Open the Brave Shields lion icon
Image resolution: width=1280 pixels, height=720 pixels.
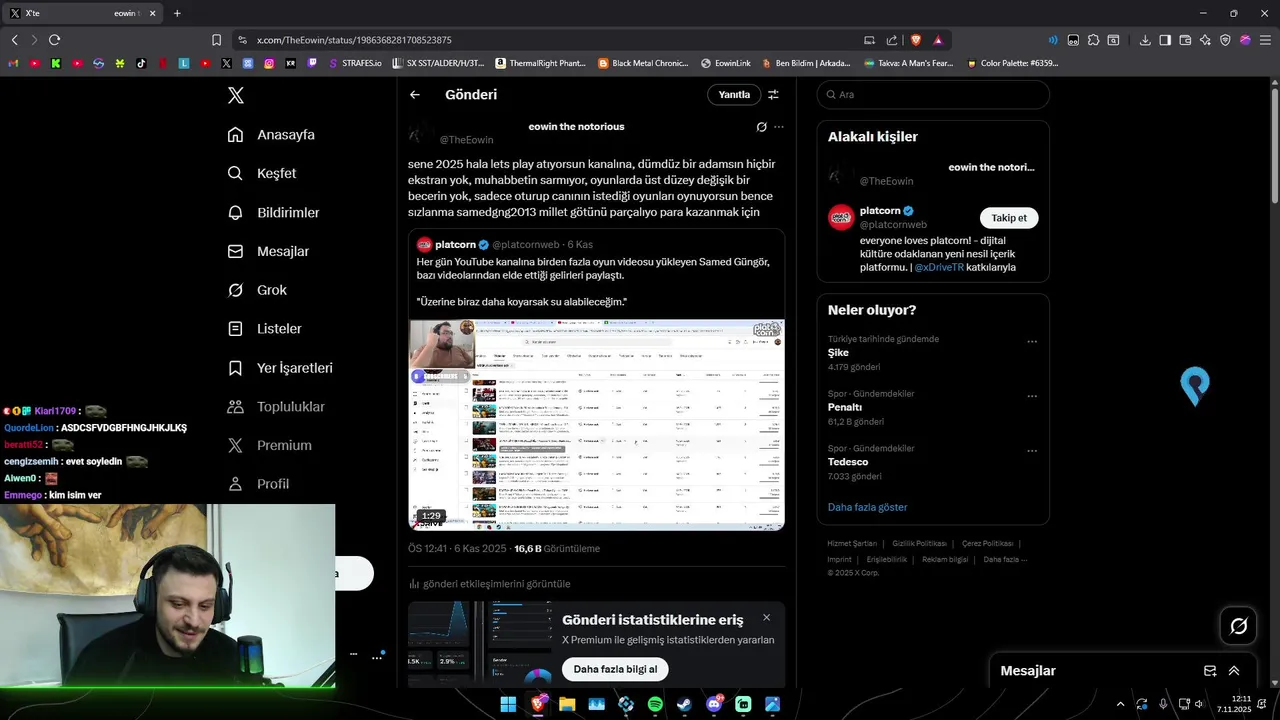click(x=916, y=40)
